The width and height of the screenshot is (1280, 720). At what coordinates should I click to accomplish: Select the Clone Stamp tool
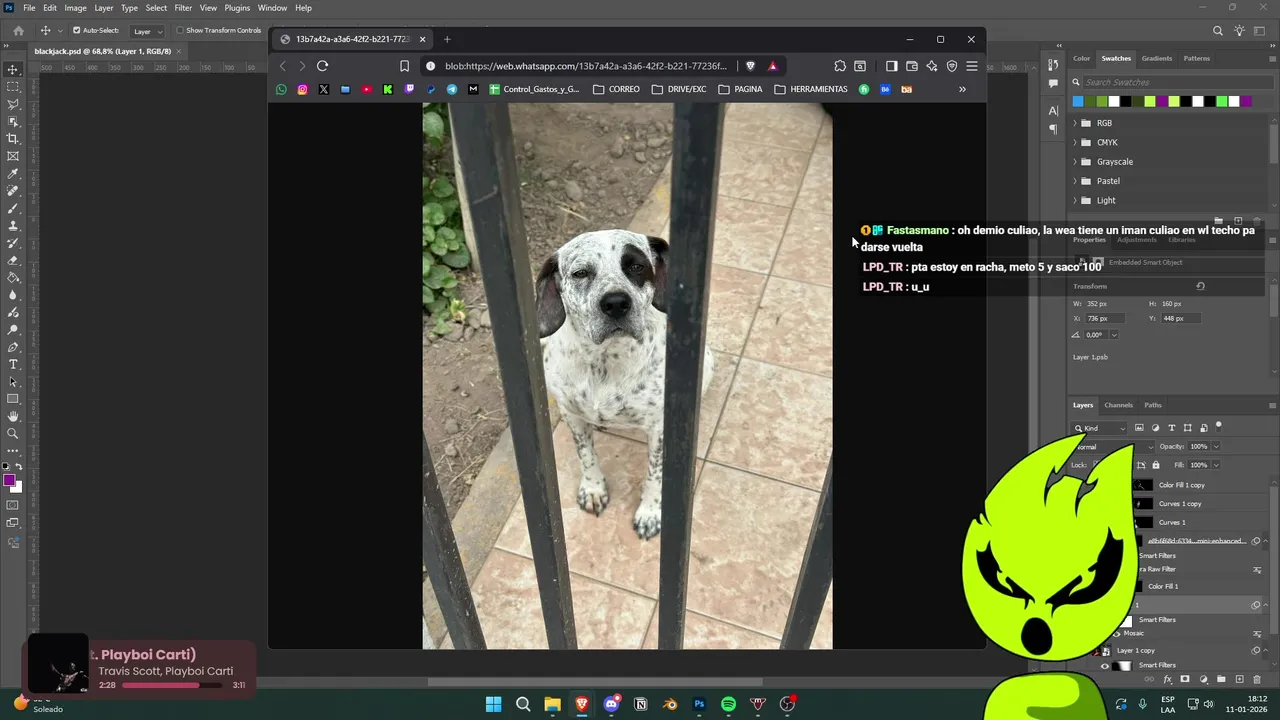click(x=13, y=225)
